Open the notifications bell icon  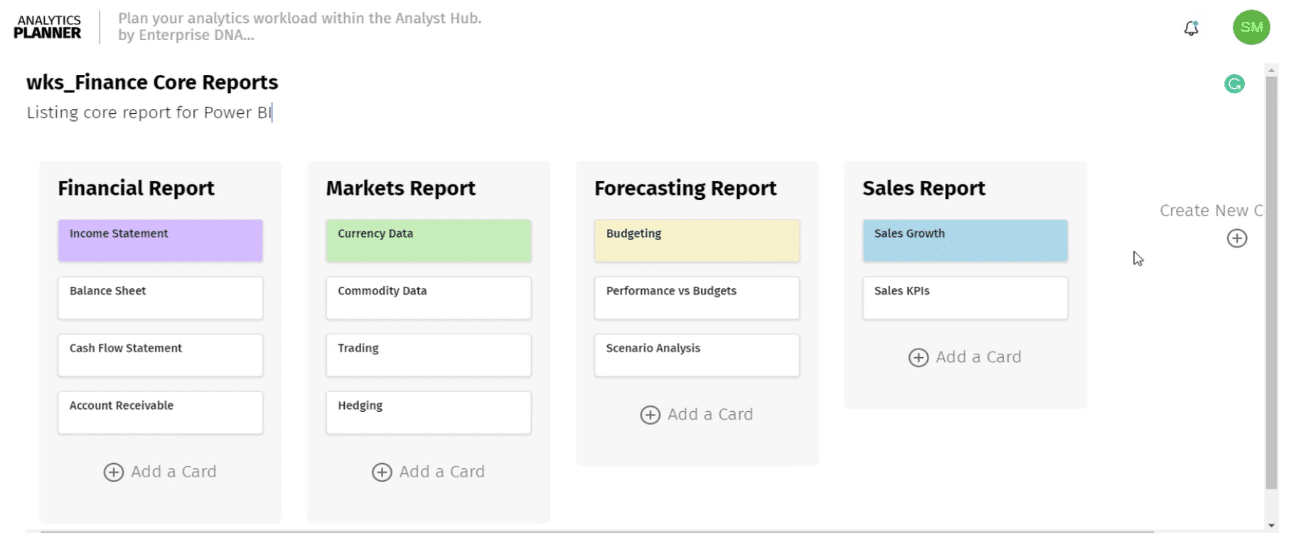[1191, 28]
